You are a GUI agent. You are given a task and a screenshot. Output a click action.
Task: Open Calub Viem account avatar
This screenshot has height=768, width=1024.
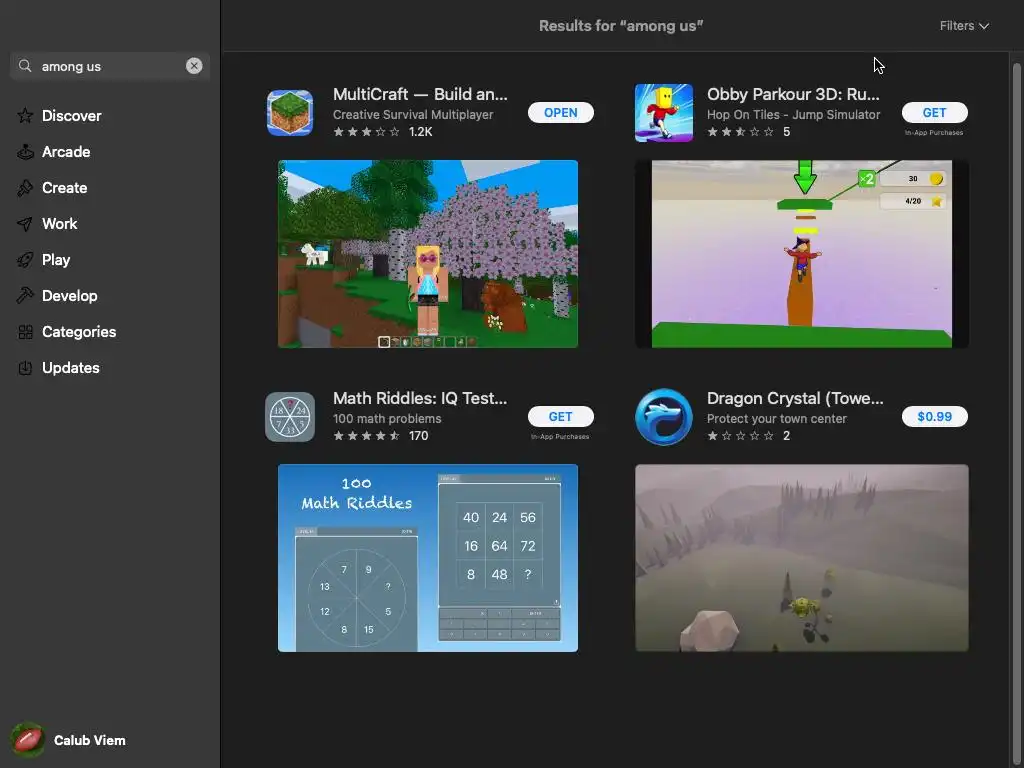27,740
